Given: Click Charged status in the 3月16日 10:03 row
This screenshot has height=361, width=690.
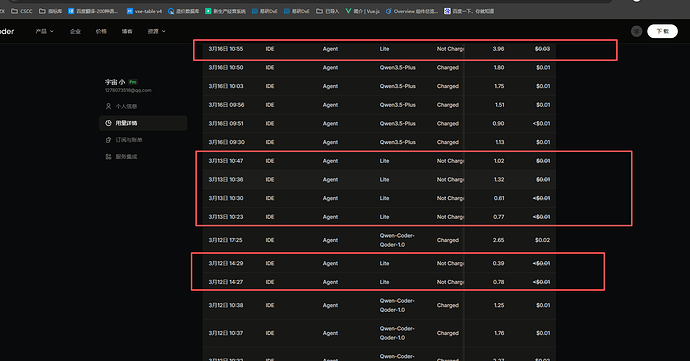Looking at the screenshot, I should point(448,86).
